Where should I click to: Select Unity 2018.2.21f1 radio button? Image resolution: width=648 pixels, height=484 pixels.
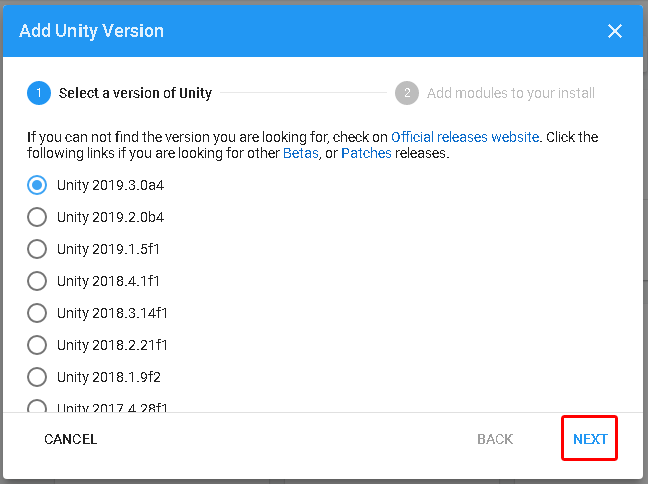coord(37,345)
